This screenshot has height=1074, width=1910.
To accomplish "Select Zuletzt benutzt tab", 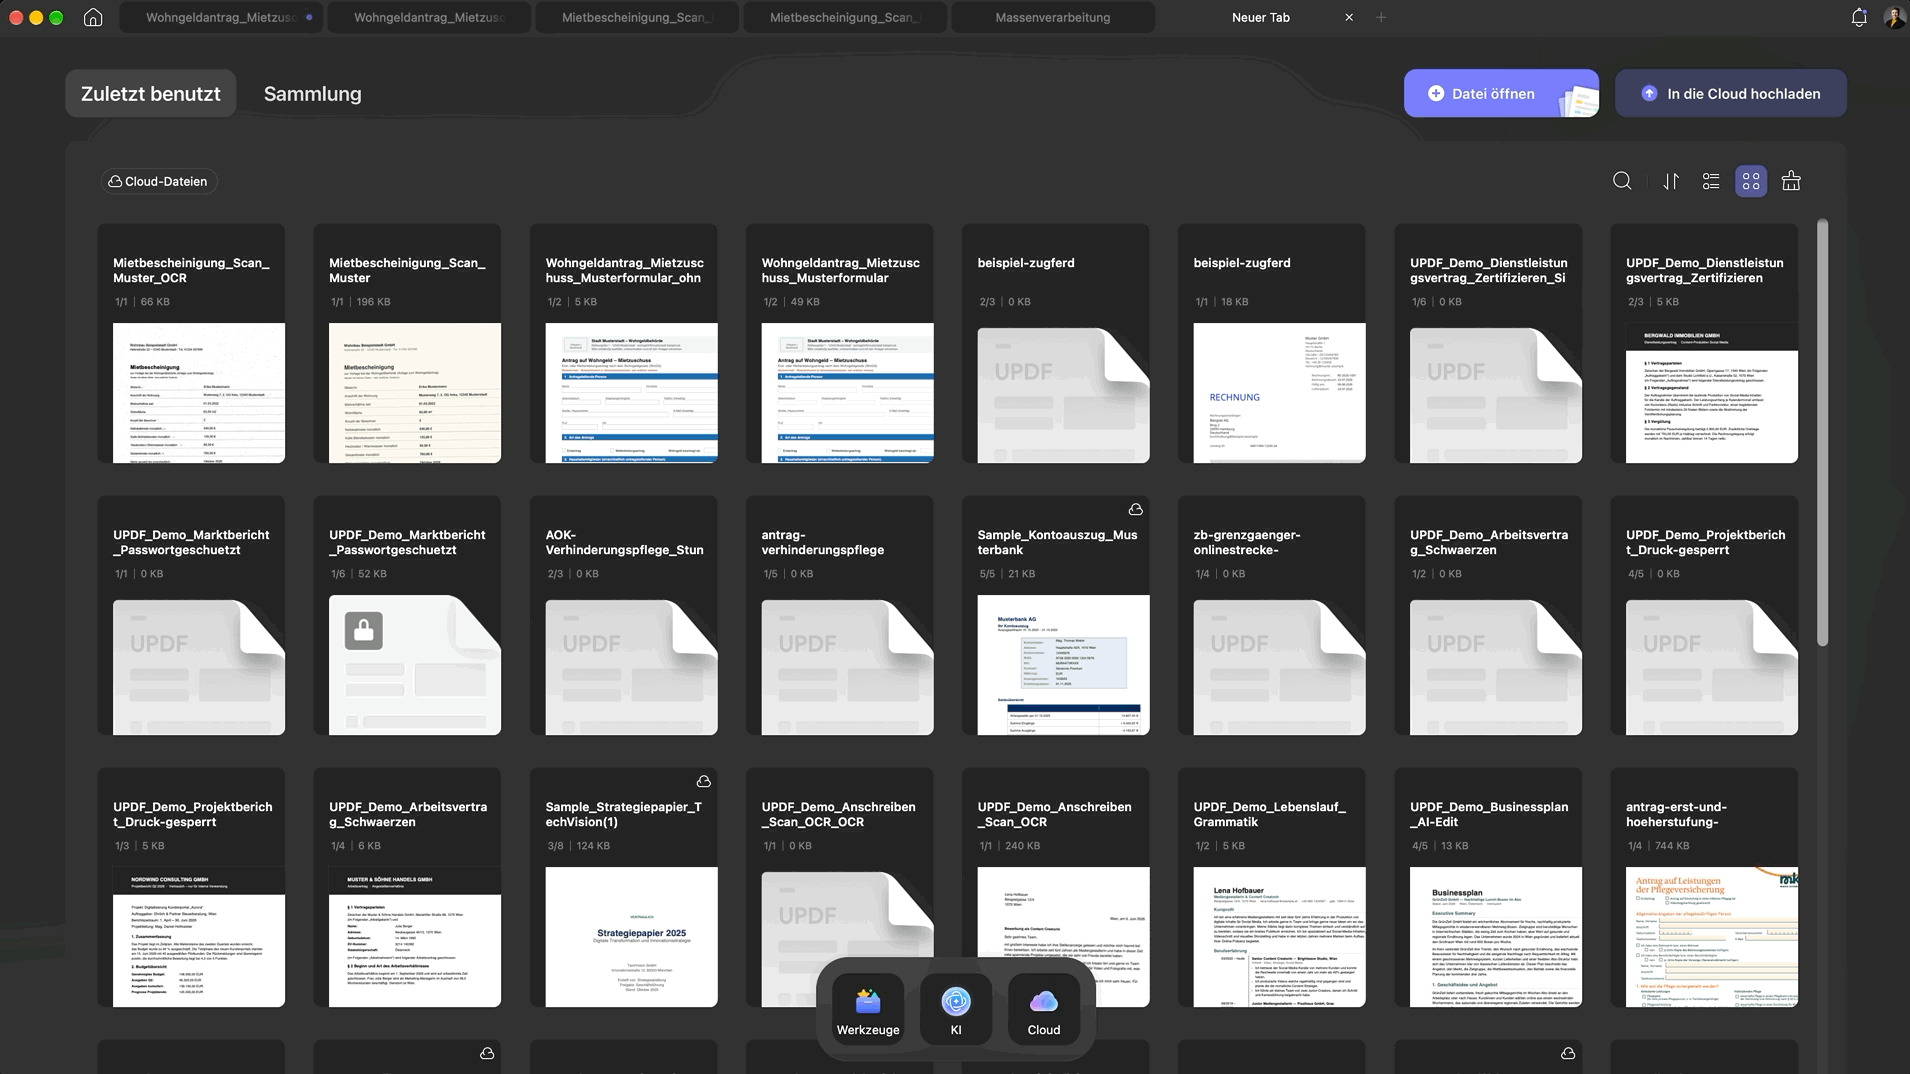I will 151,93.
